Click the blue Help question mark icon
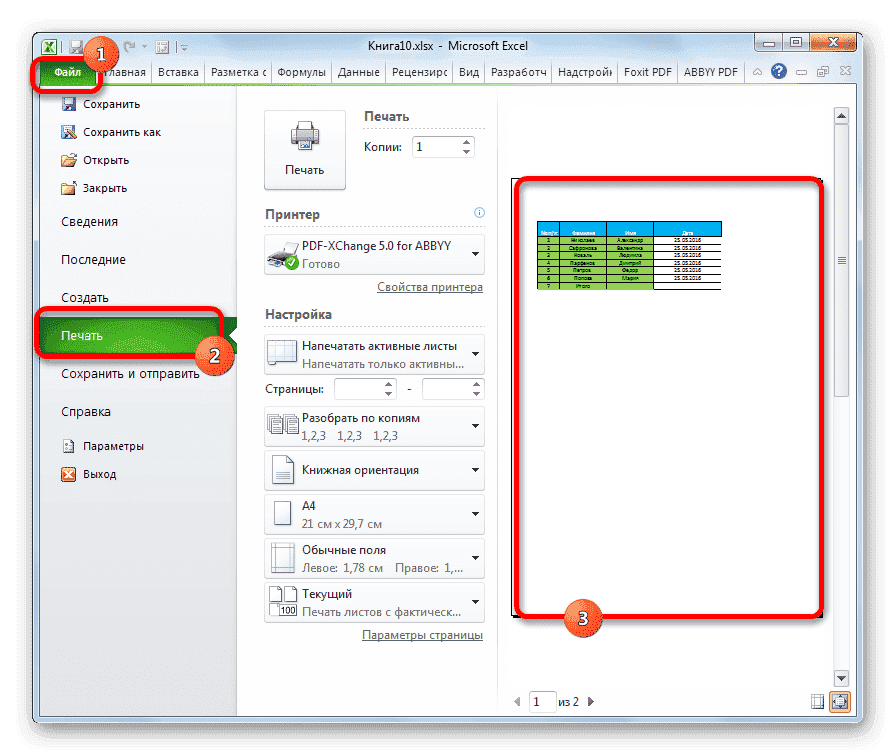Viewport: 896px width, 756px height. 779,72
